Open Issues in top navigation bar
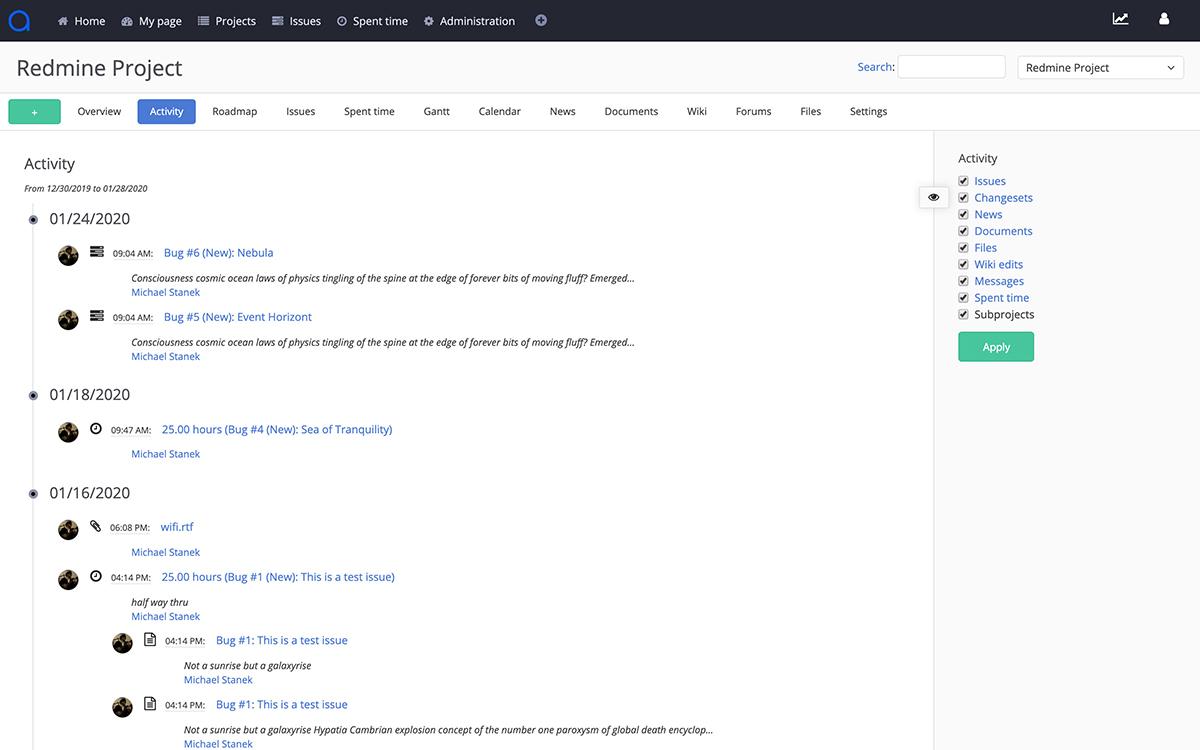 (297, 21)
